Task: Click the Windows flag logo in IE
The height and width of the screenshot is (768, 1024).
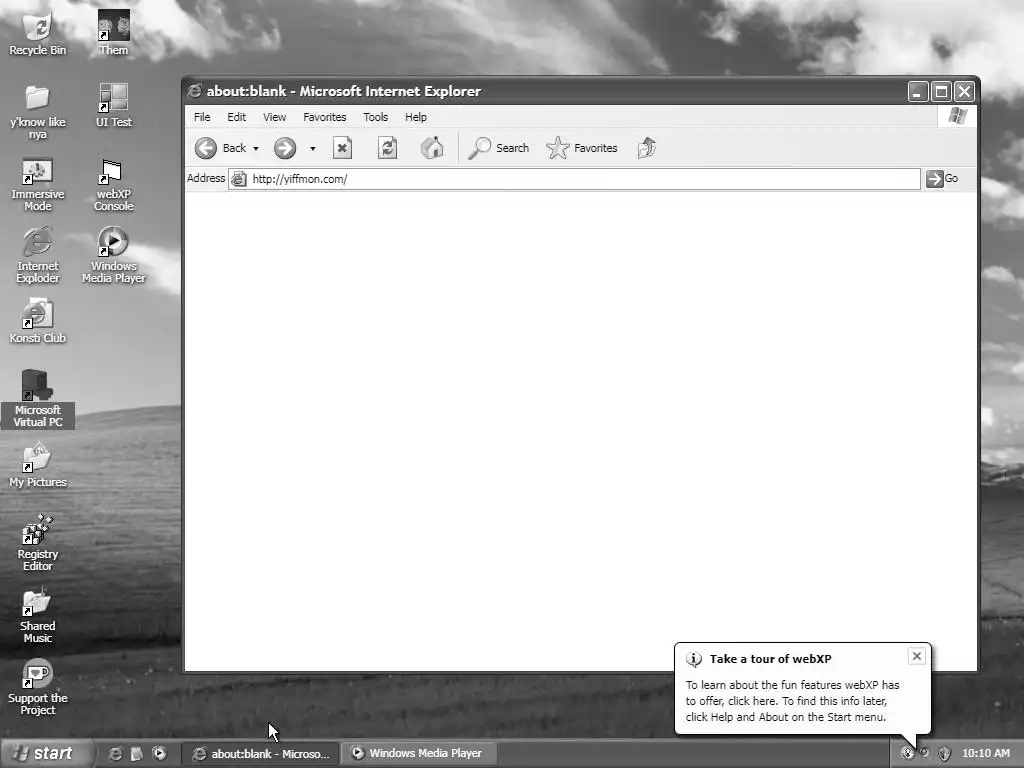Action: tap(957, 117)
